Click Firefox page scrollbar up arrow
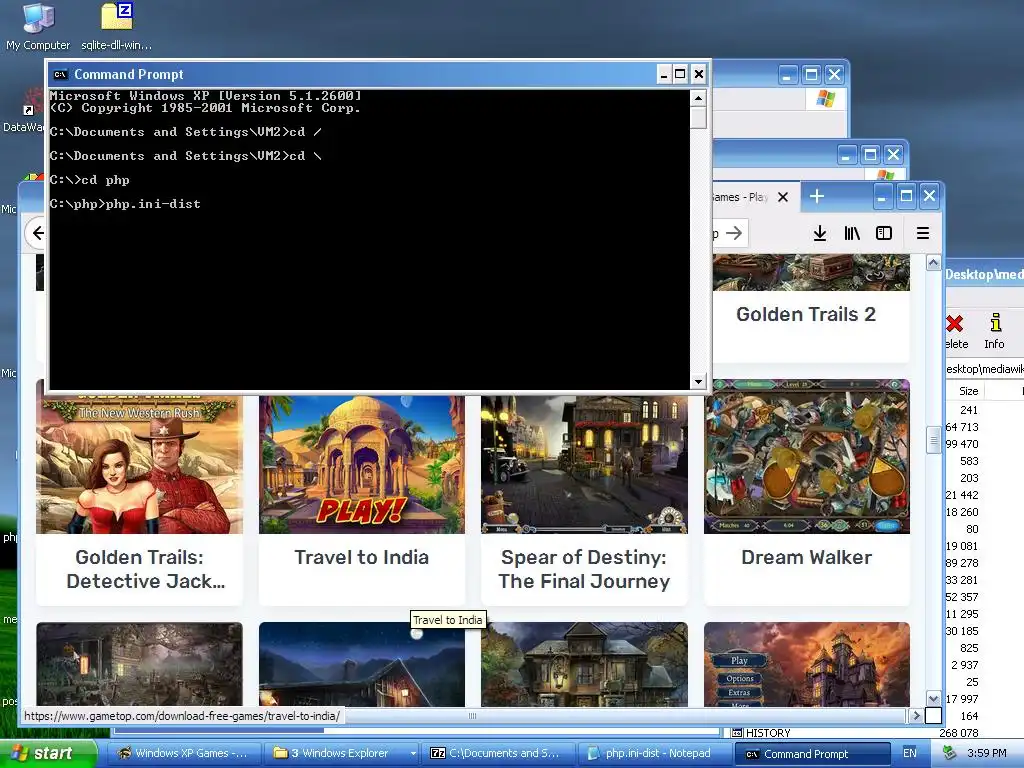This screenshot has width=1024, height=768. (x=934, y=263)
